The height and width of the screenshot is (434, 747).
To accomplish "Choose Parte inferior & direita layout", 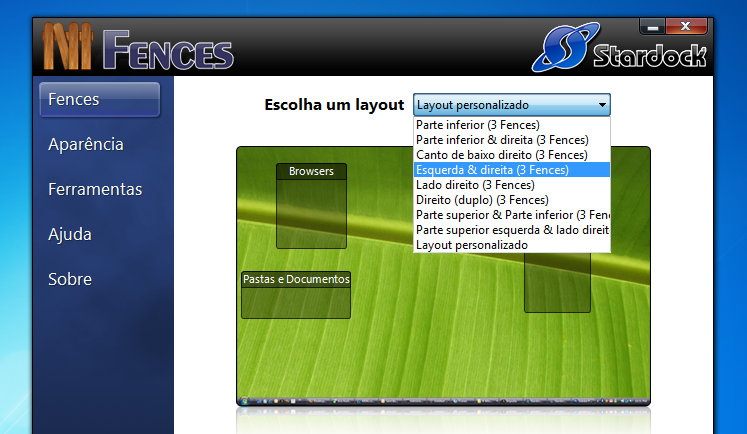I will pyautogui.click(x=512, y=140).
